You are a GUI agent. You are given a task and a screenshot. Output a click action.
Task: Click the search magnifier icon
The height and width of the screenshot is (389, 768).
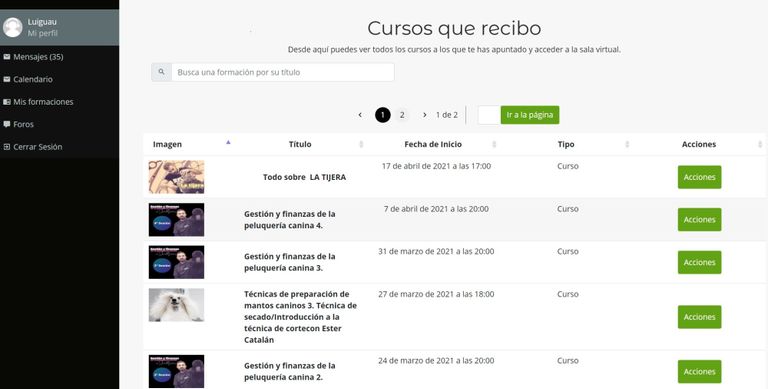coord(162,72)
